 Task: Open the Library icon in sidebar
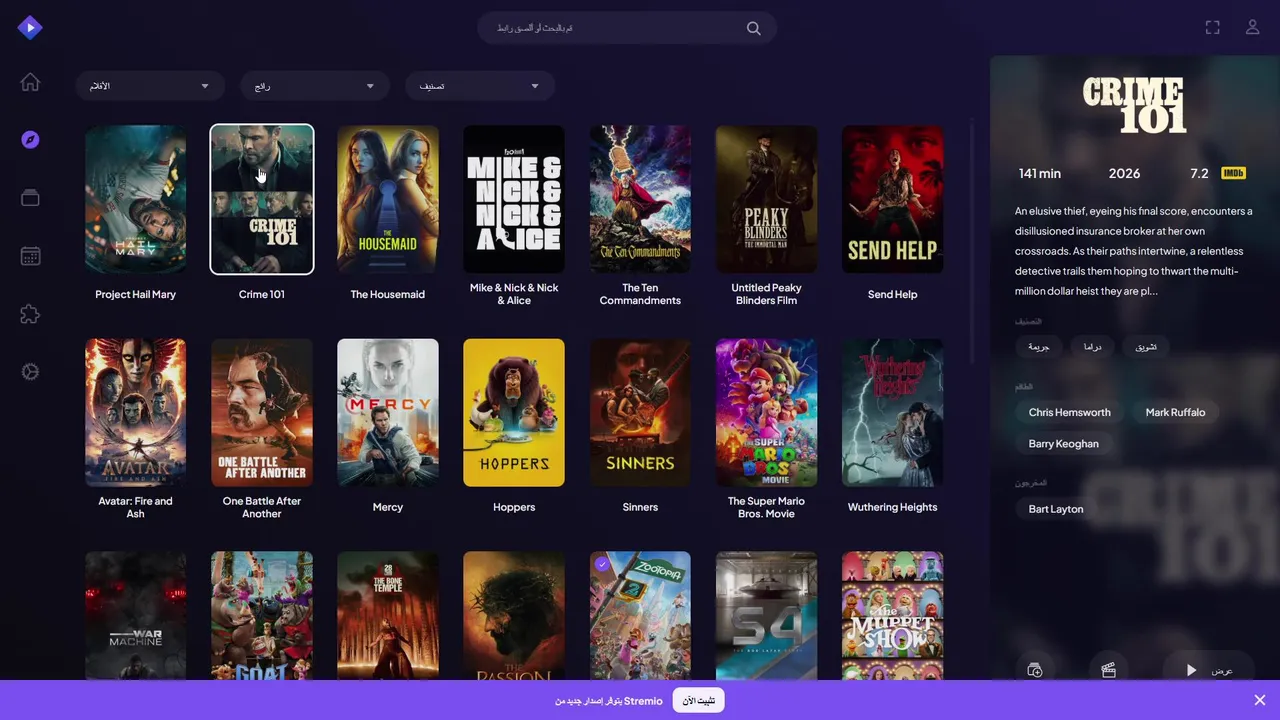coord(30,198)
